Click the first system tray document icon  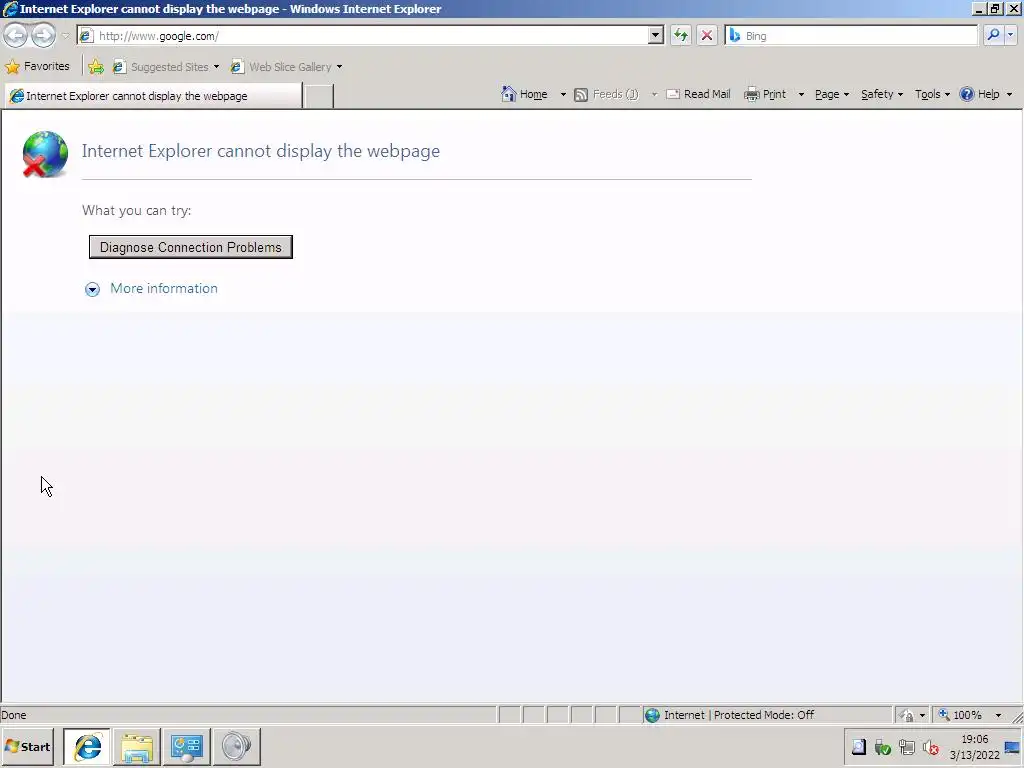tap(859, 747)
